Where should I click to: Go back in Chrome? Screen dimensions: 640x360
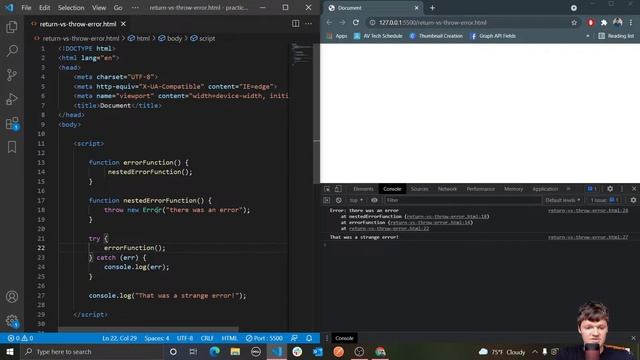click(x=329, y=22)
